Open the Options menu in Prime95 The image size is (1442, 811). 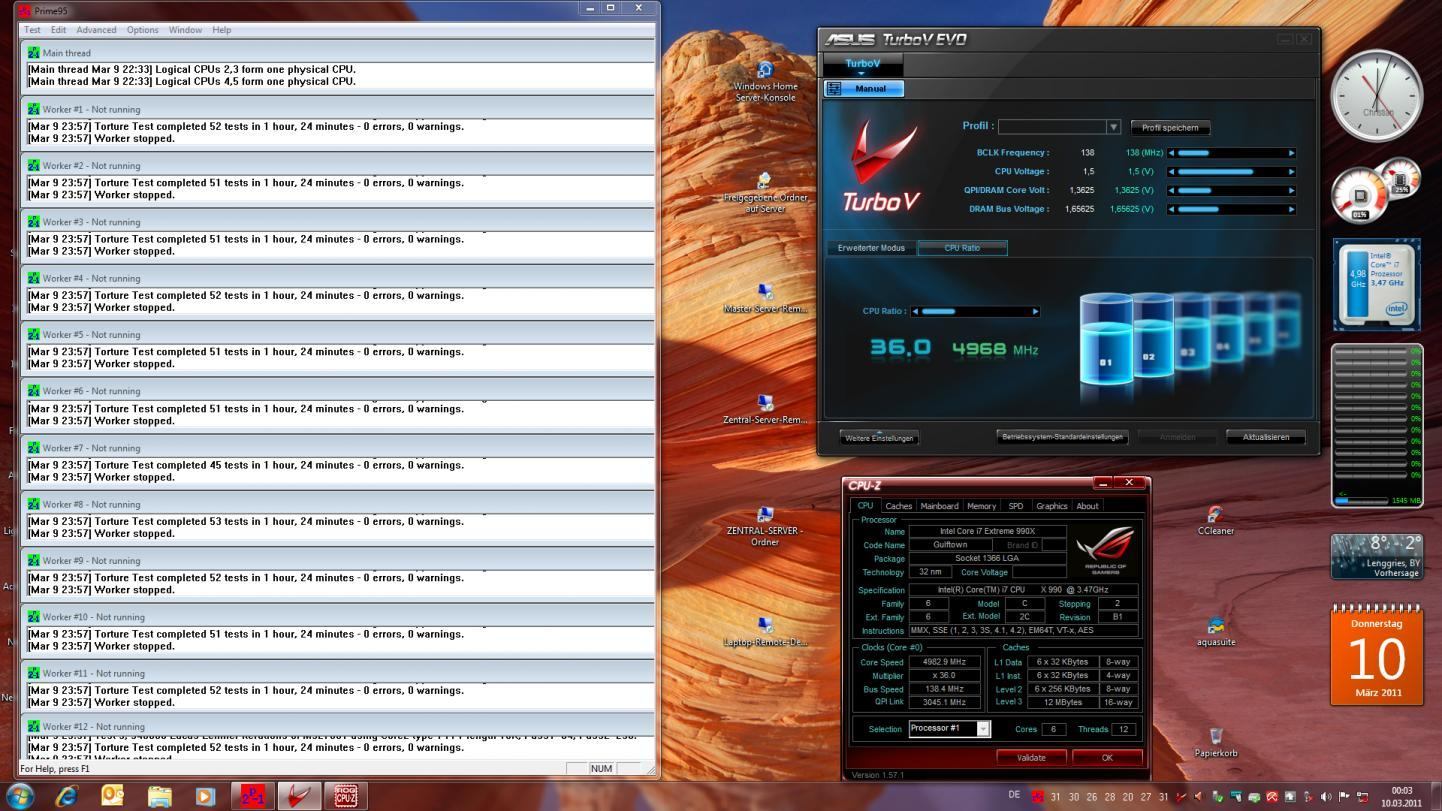[142, 30]
